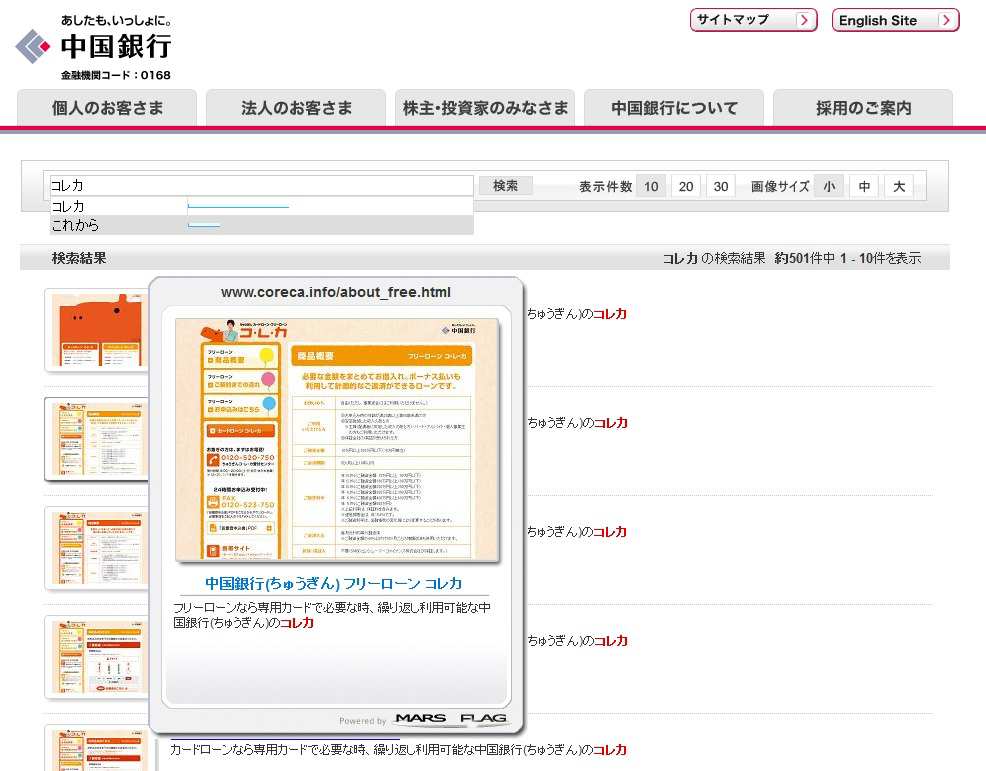This screenshot has height=771, width=986.
Task: Click the first result thumbnail with orange mascot
Action: click(97, 330)
